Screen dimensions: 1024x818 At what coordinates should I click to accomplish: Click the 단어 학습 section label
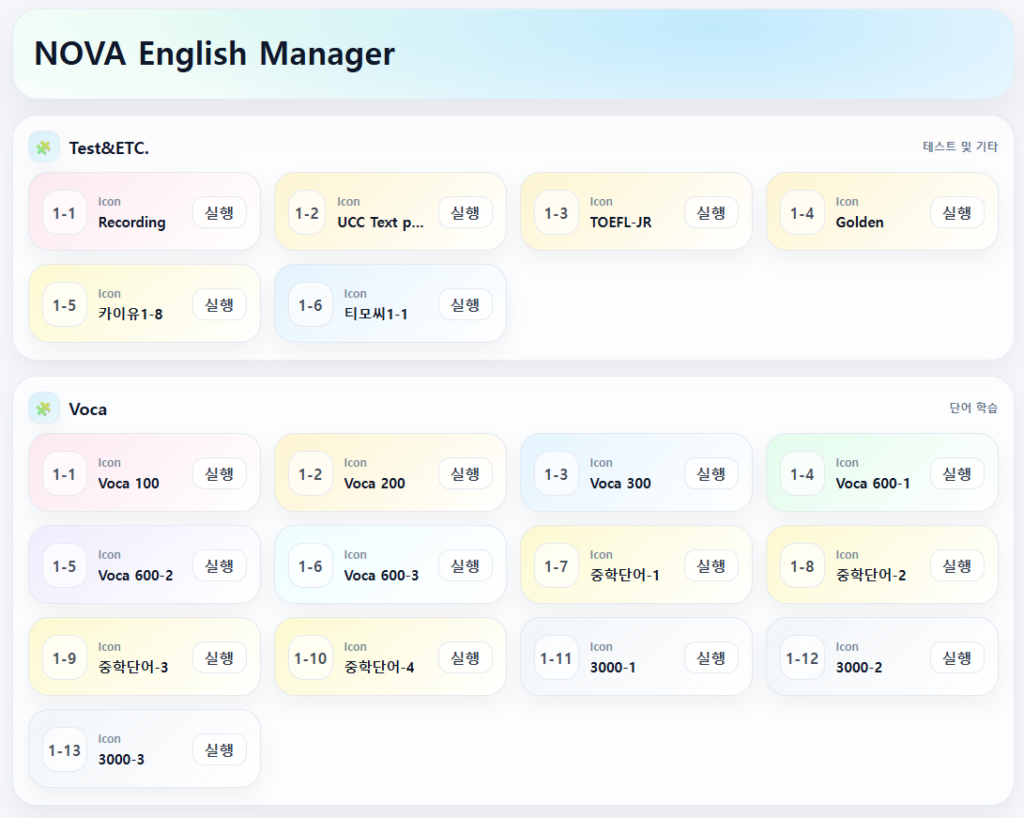tap(973, 408)
